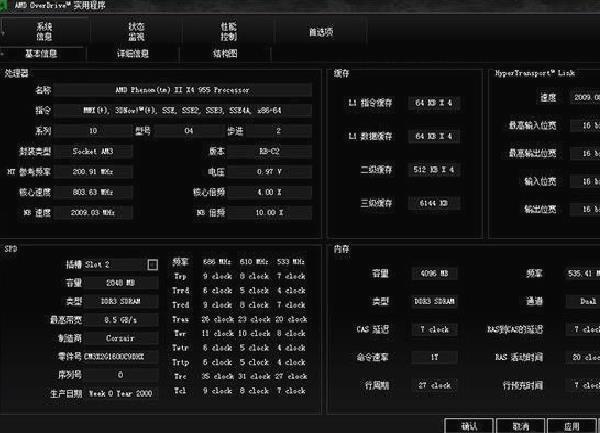Click the 取消 button

[520, 426]
